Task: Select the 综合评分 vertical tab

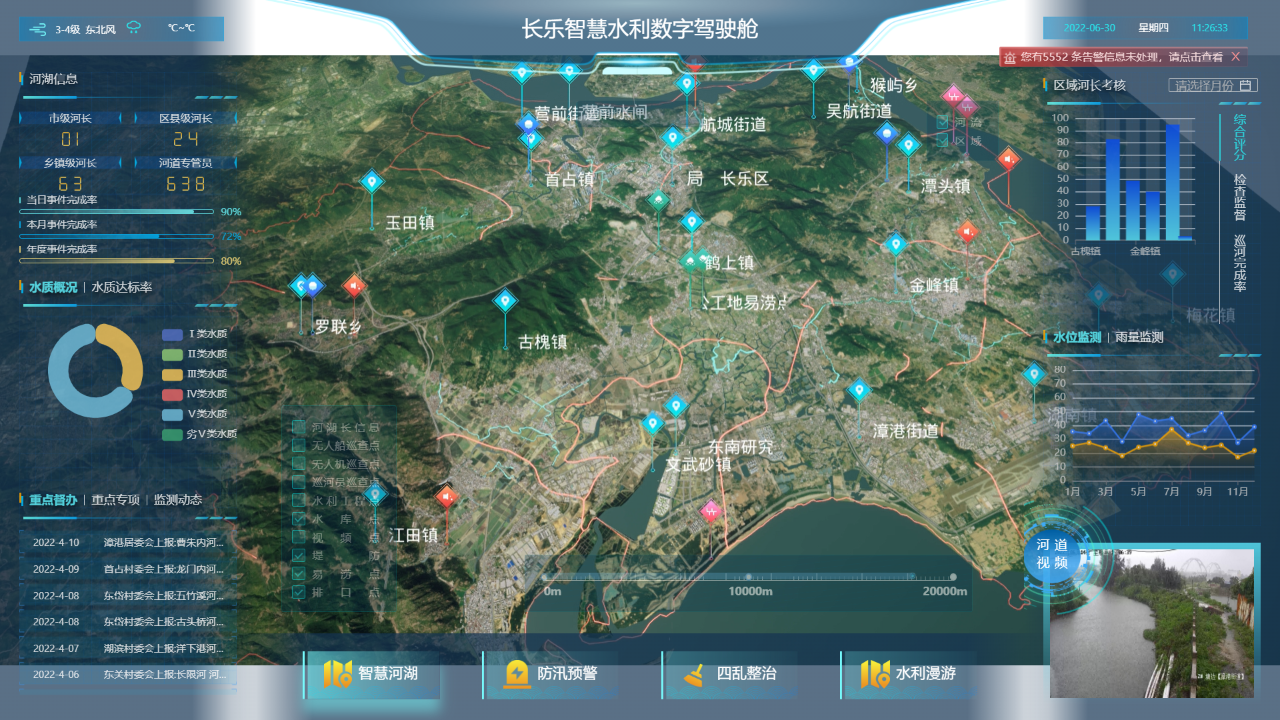Action: coord(1240,137)
